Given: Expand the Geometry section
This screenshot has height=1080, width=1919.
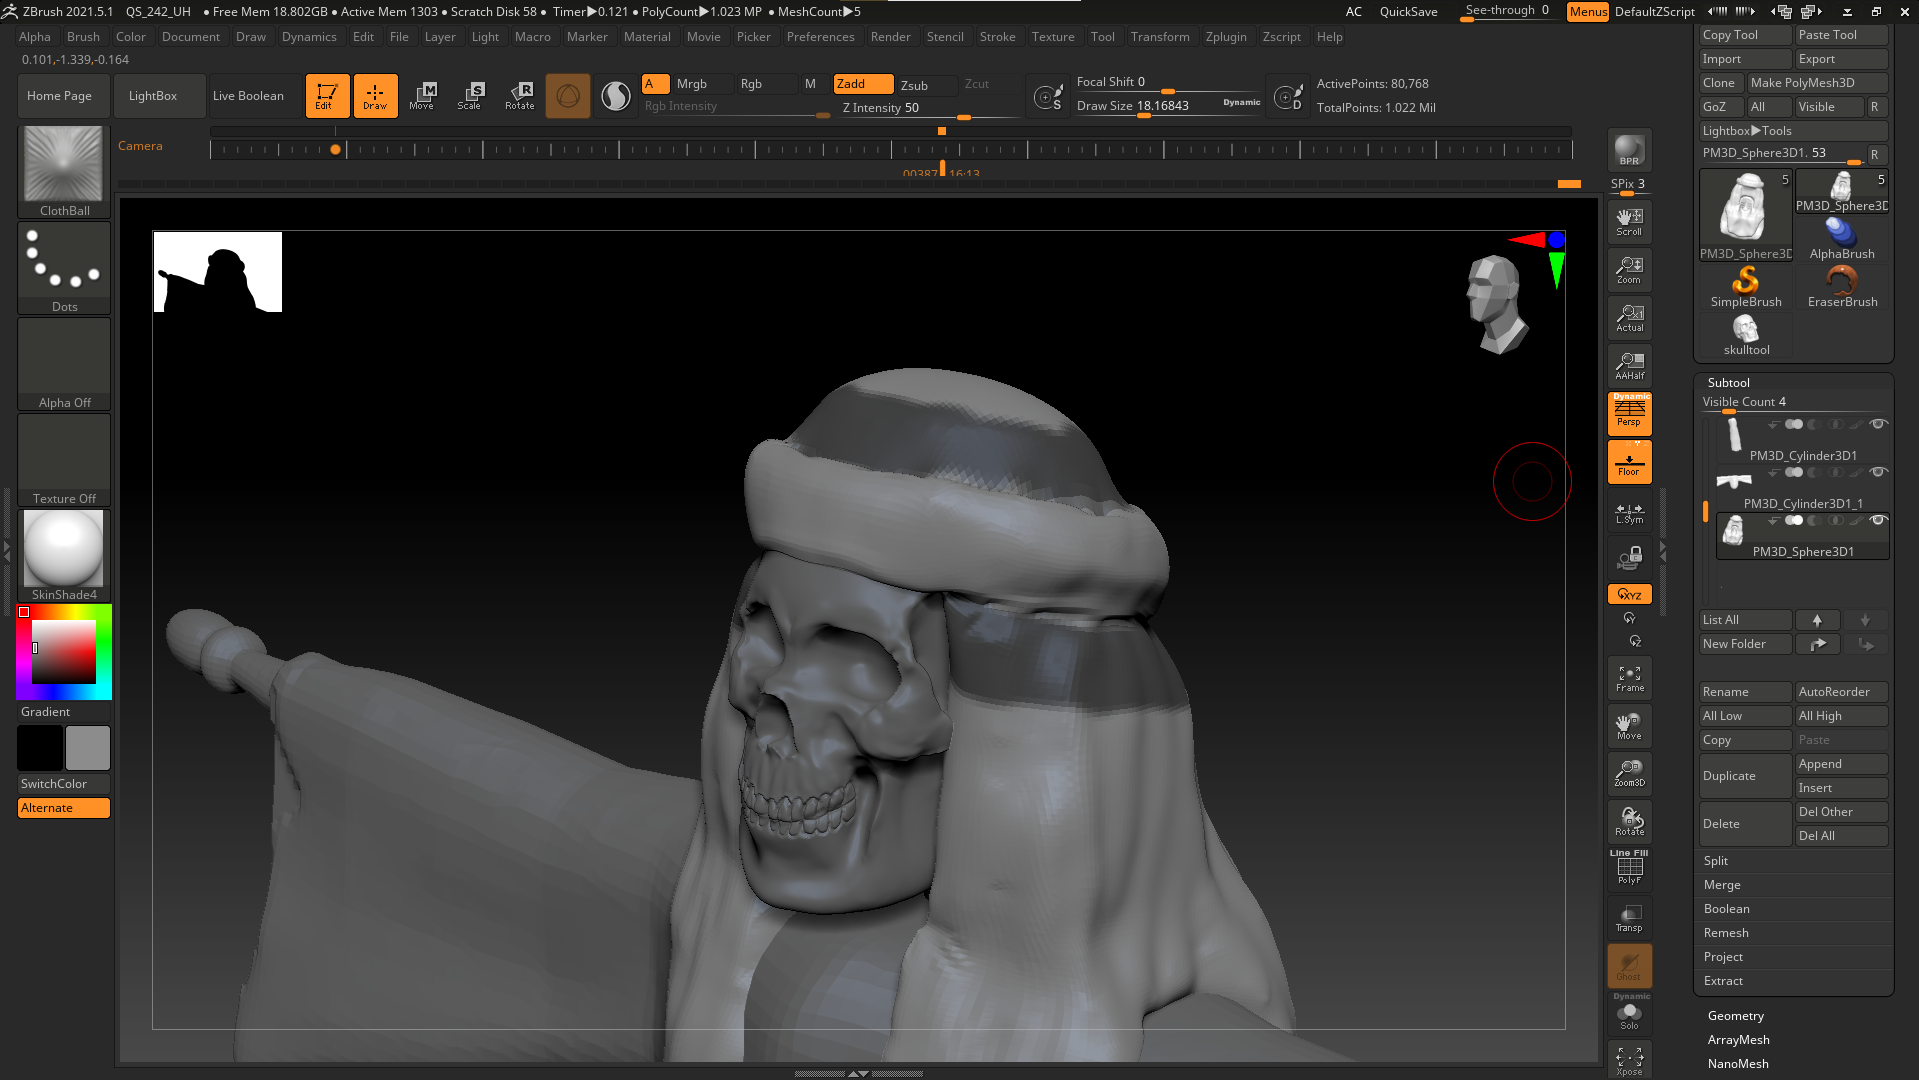Looking at the screenshot, I should [1735, 1016].
